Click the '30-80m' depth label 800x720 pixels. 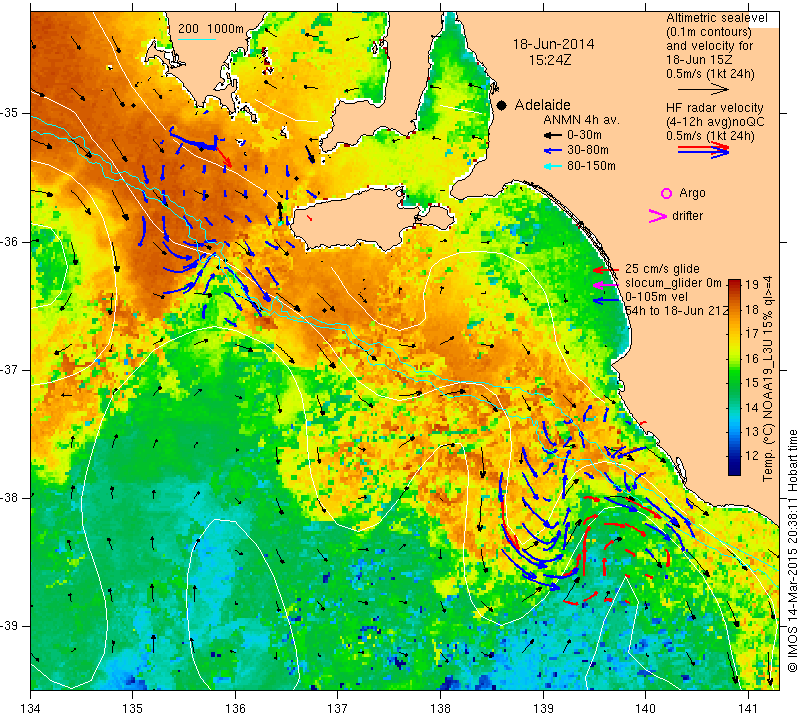(588, 151)
